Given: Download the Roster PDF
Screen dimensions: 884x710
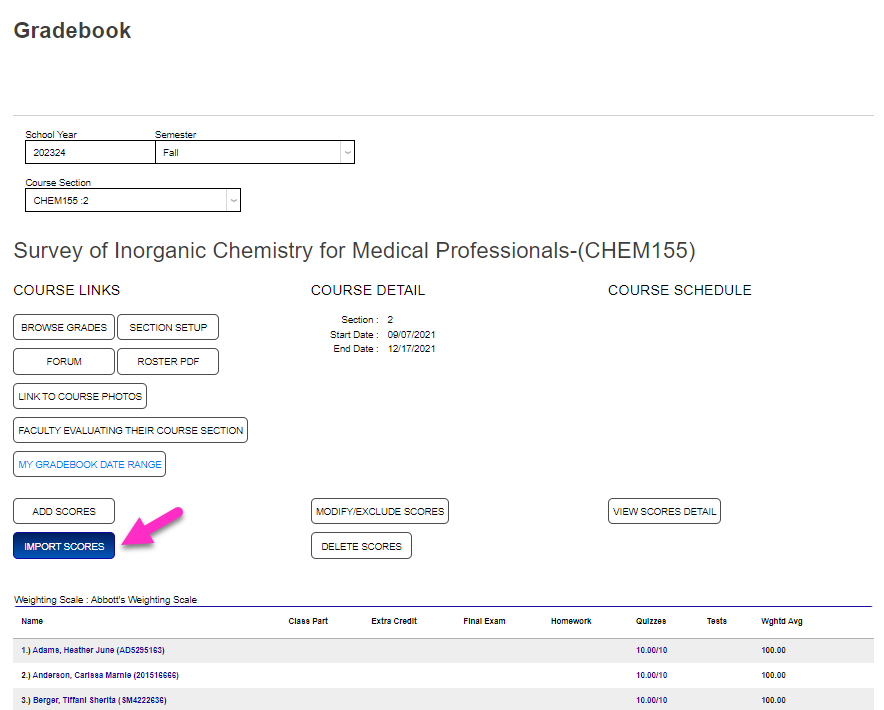Looking at the screenshot, I should coord(167,361).
